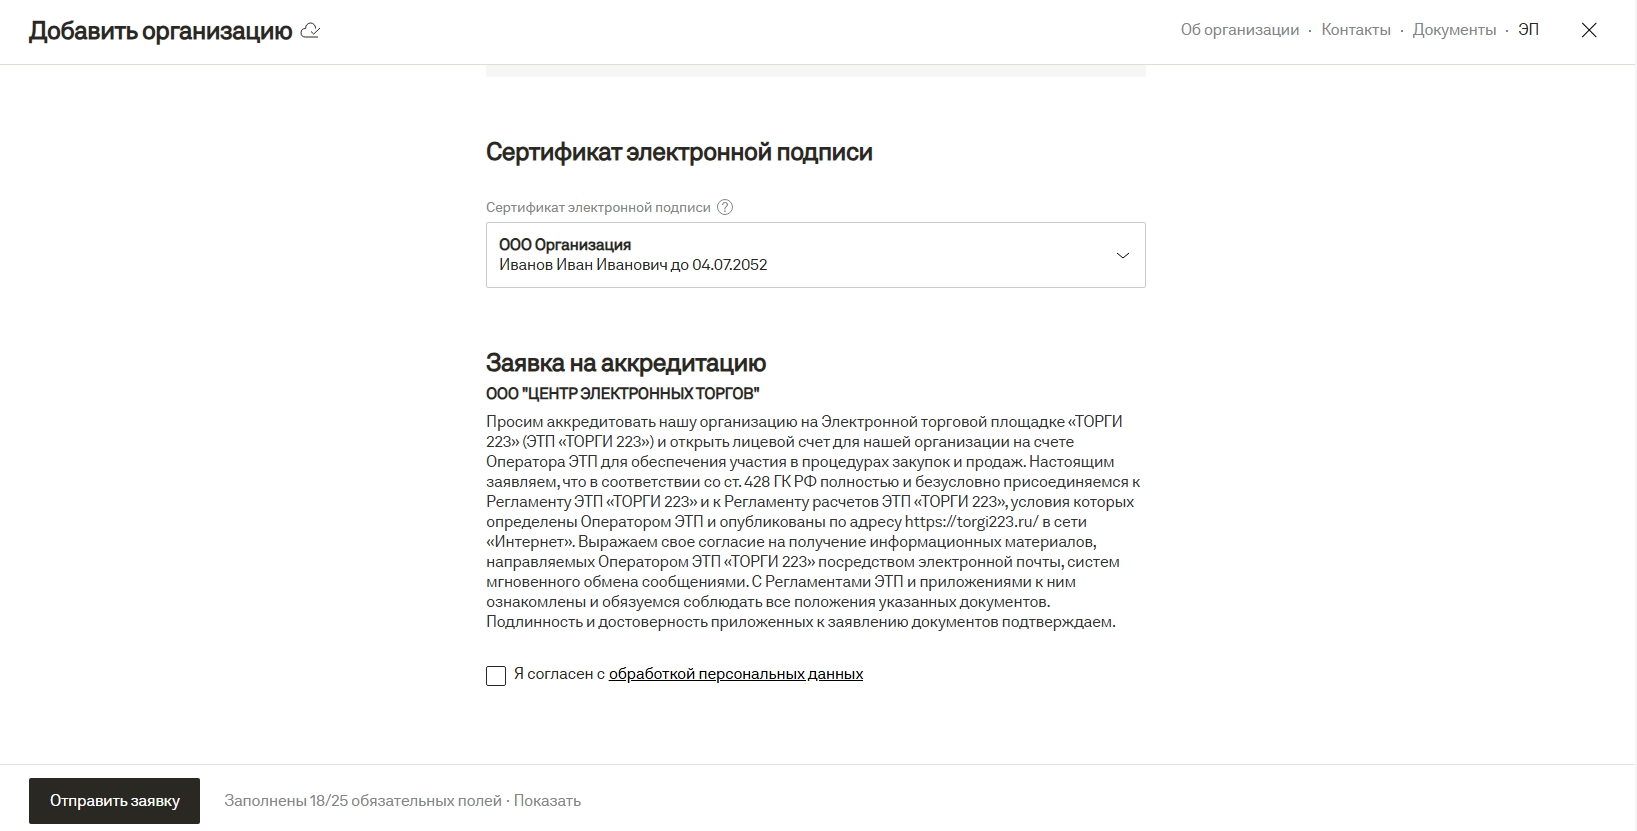
Task: Switch to the Документы section
Action: (1454, 30)
